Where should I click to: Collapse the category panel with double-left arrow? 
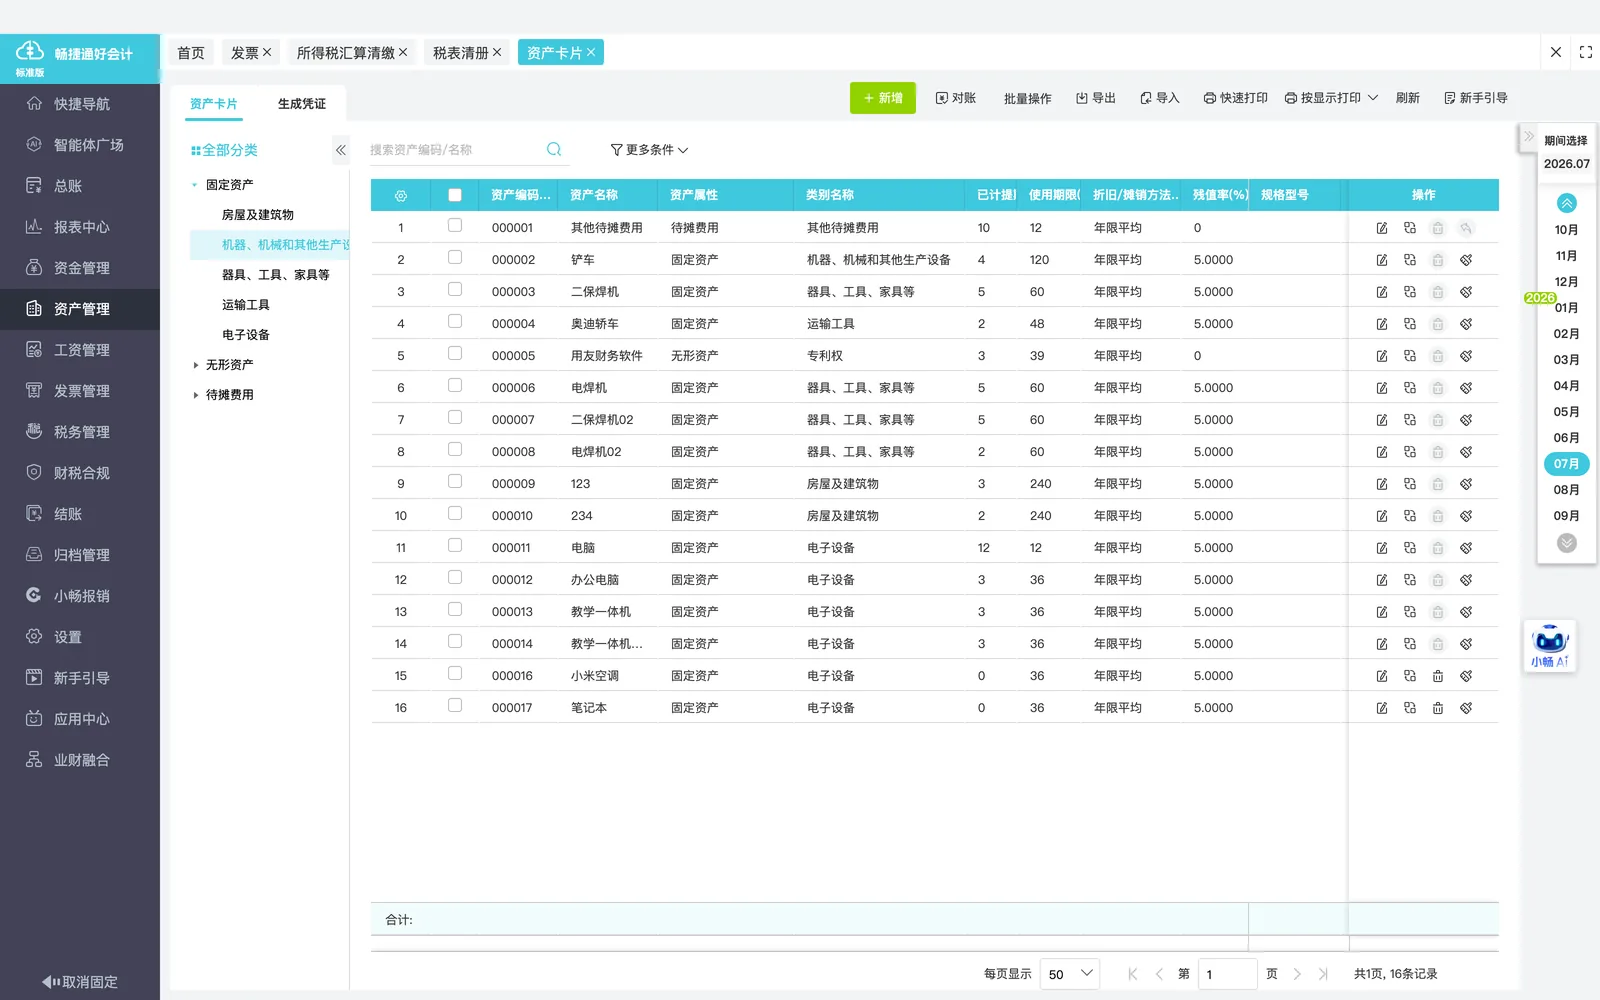(x=341, y=150)
